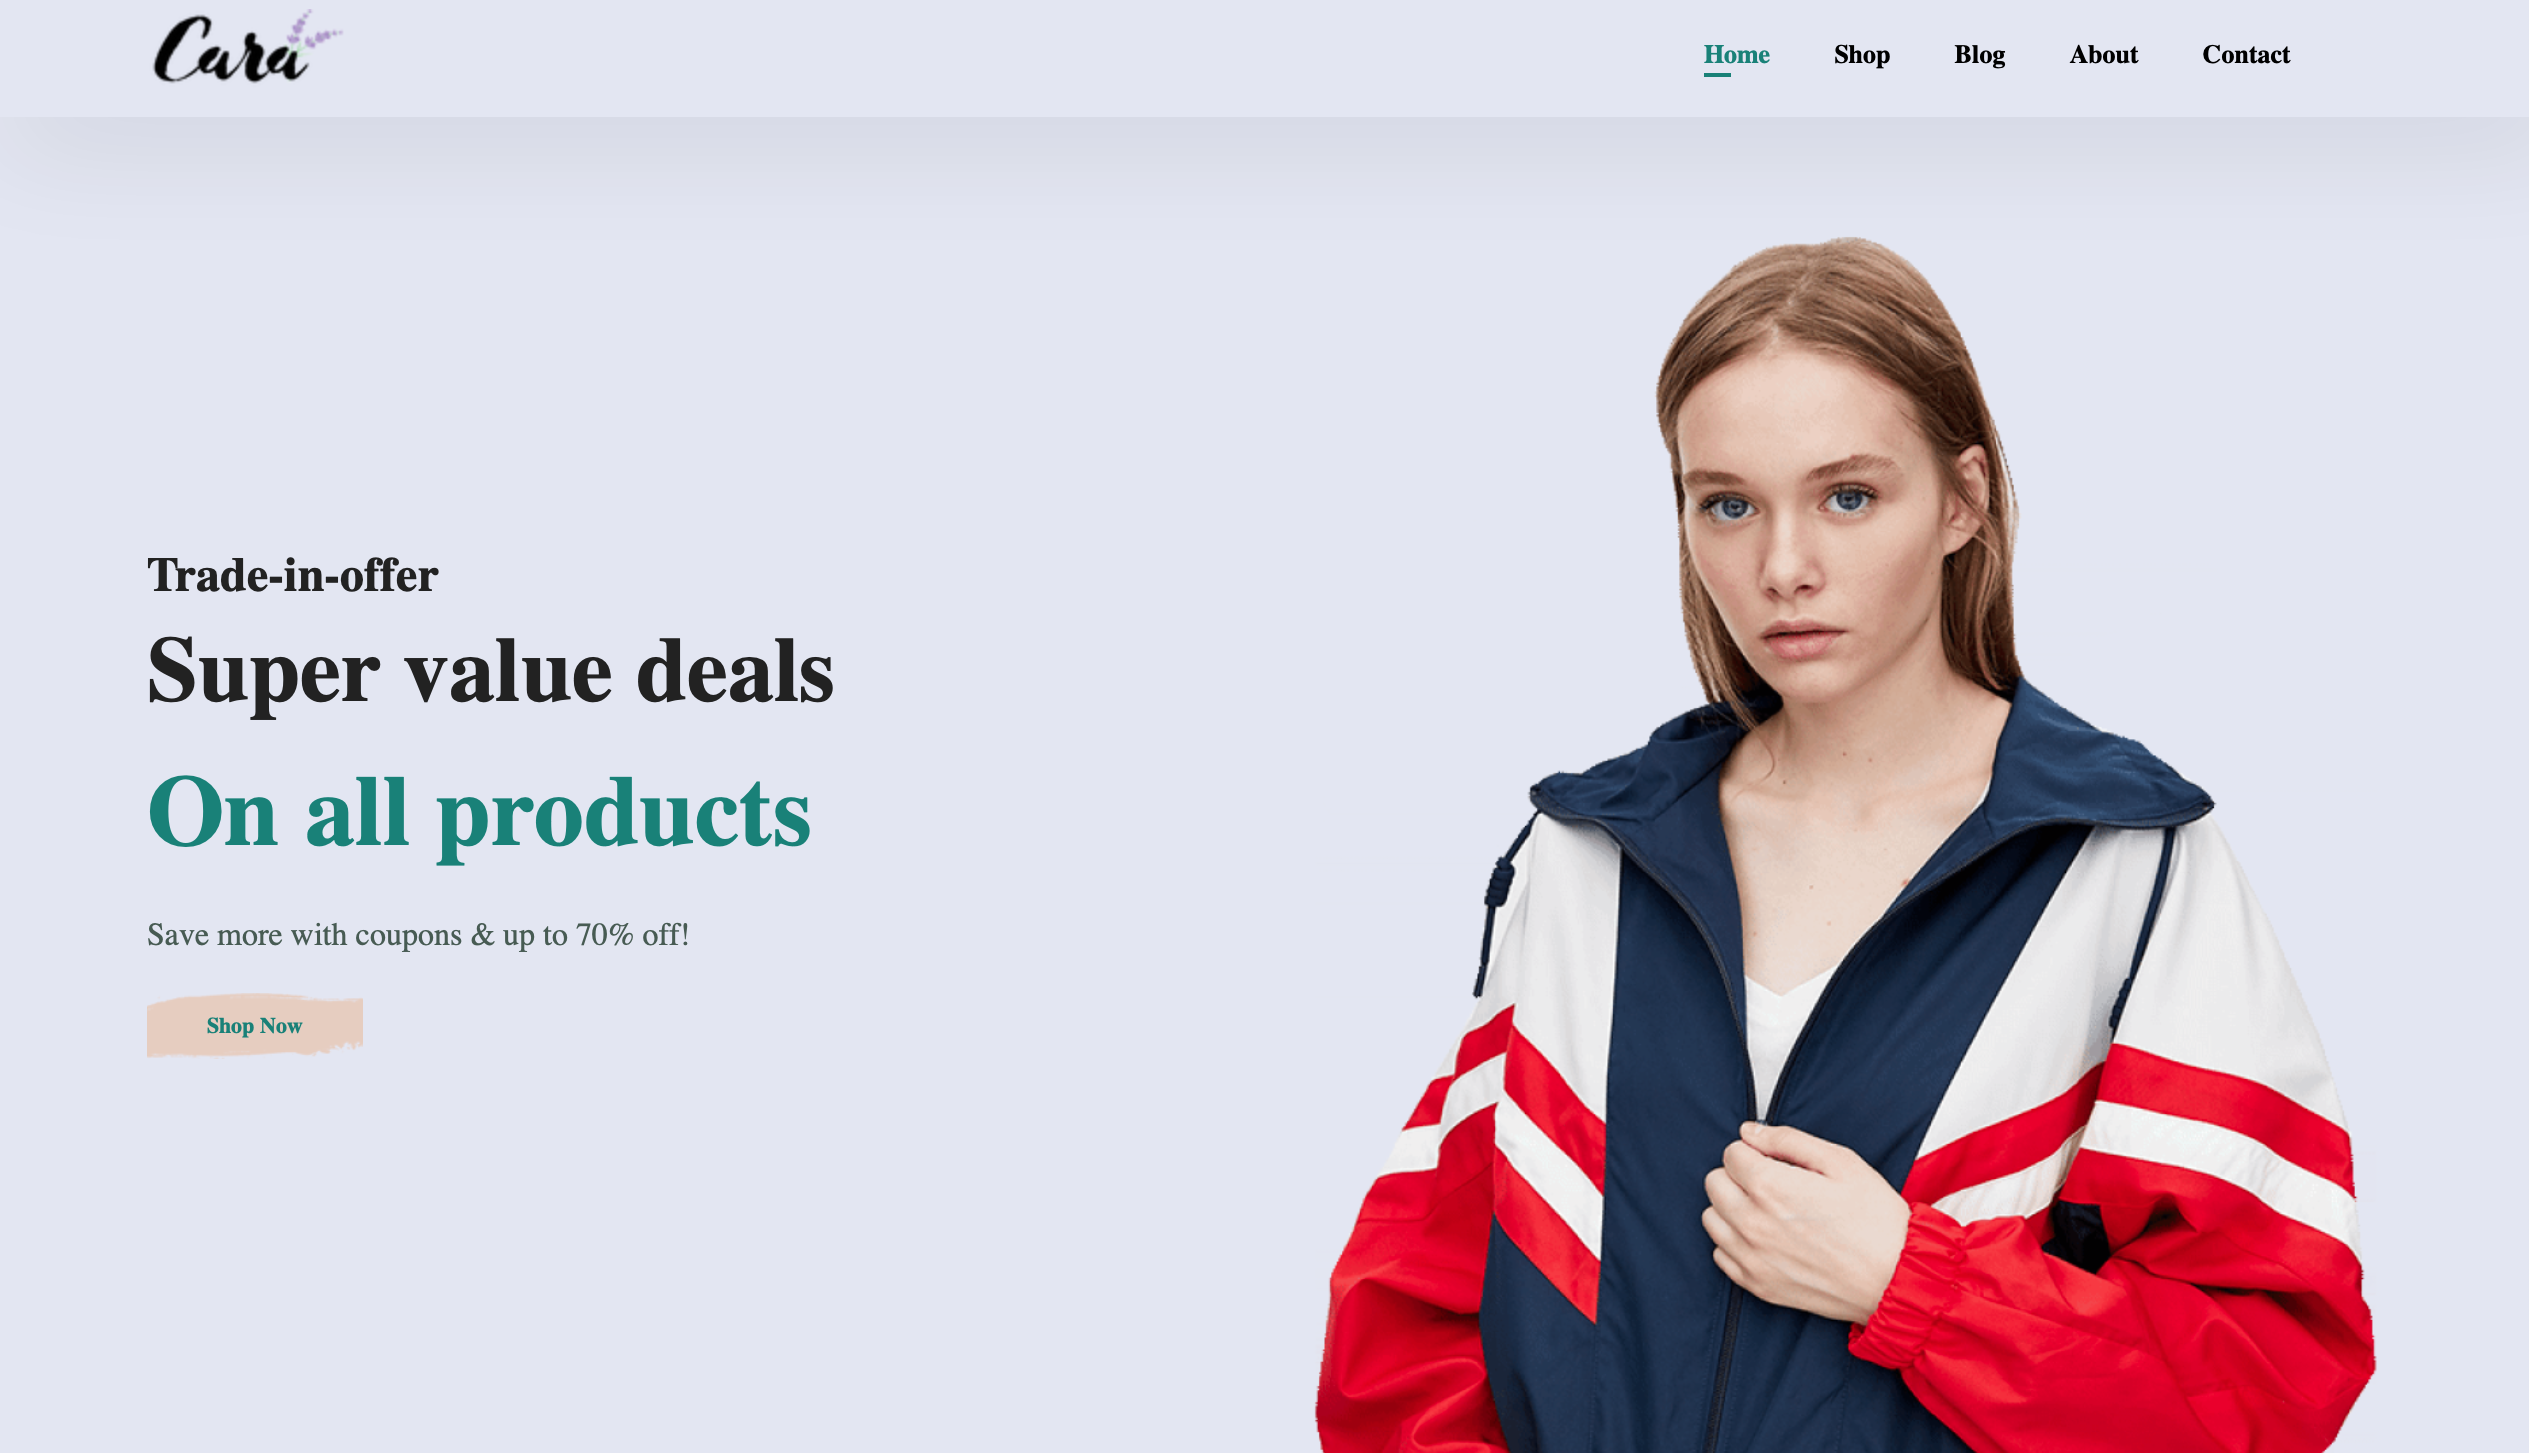Click the 70% off text
Screen dimensions: 2529x1453
632,935
